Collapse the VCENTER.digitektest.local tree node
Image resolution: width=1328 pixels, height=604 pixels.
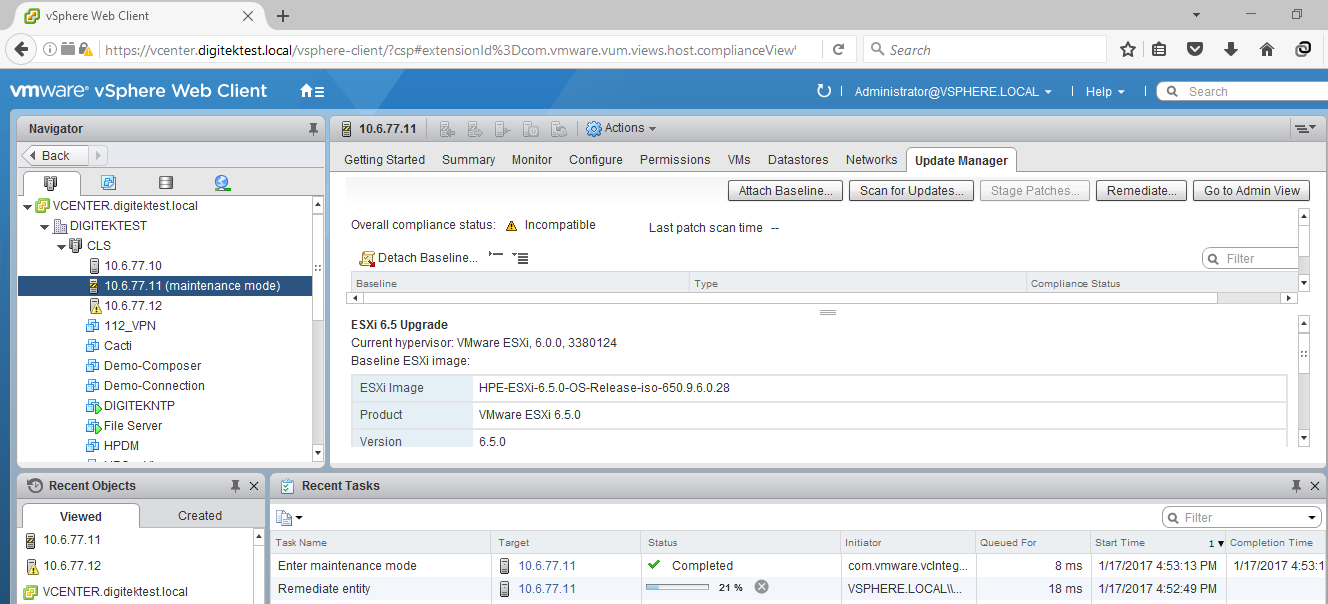26,206
